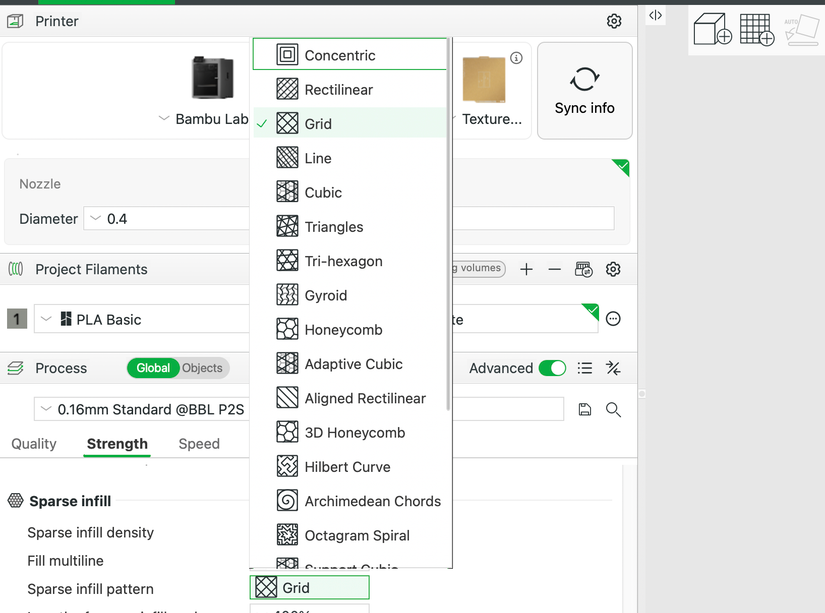Screen dimensions: 825x613
Task: Open the 0.16mm Standard process preset dropdown
Action: point(140,409)
